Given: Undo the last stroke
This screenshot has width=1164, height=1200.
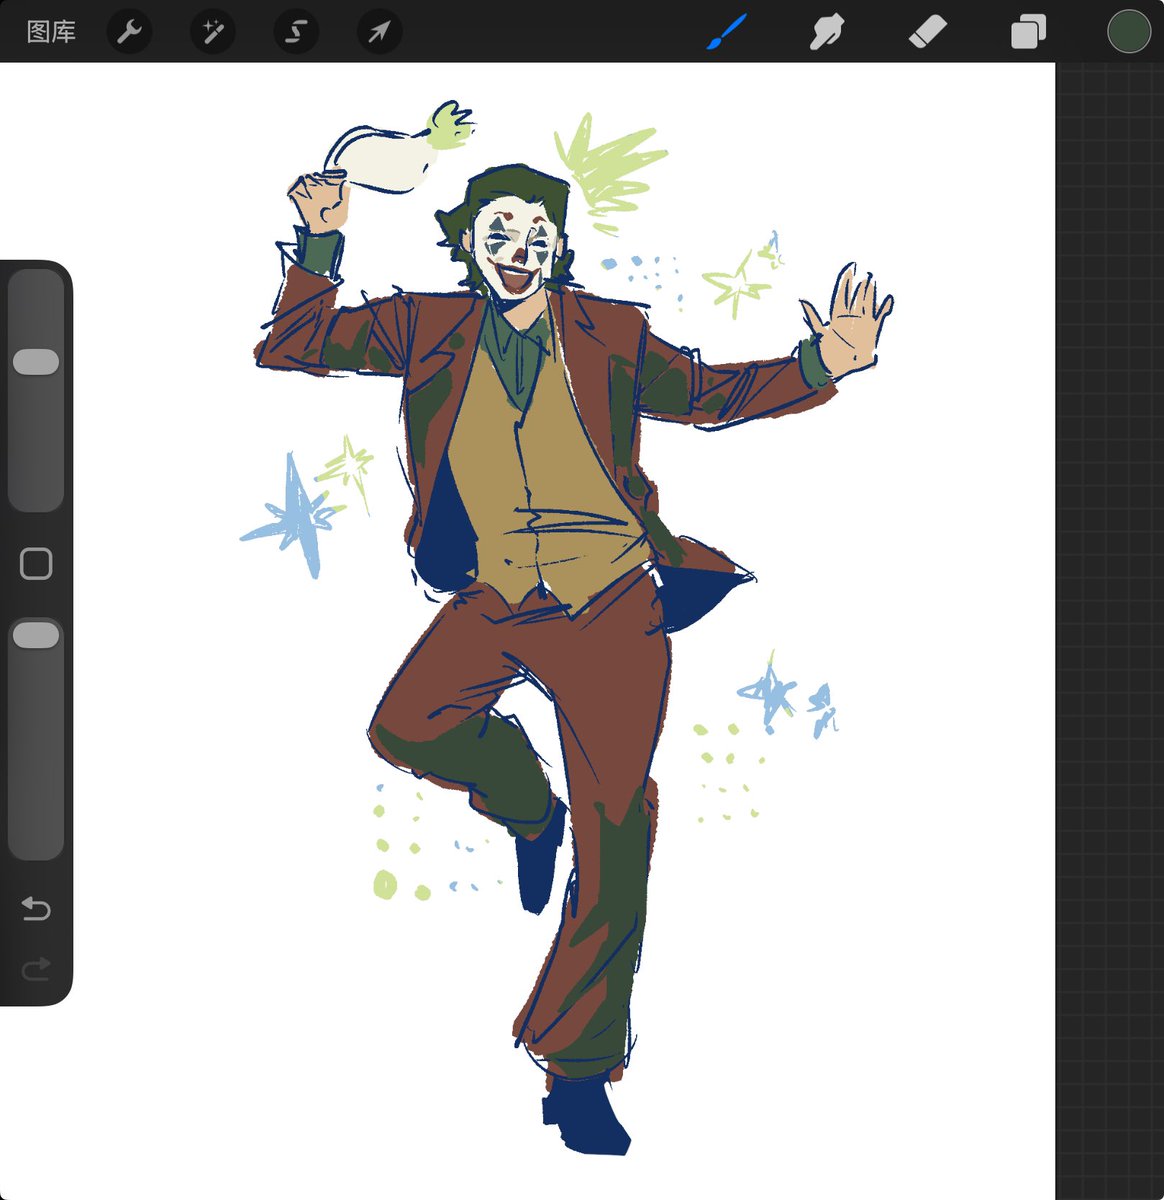Looking at the screenshot, I should 36,909.
